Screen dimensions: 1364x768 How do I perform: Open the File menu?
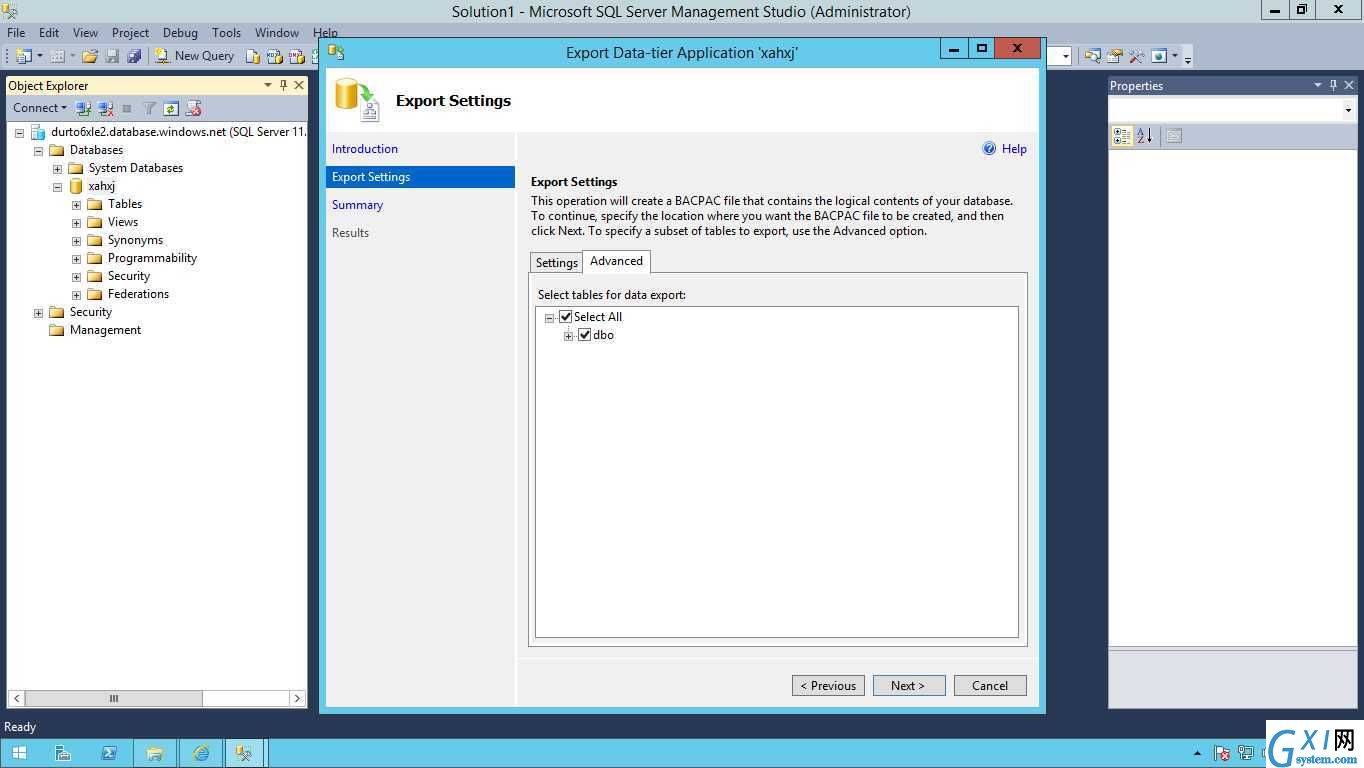pos(16,33)
